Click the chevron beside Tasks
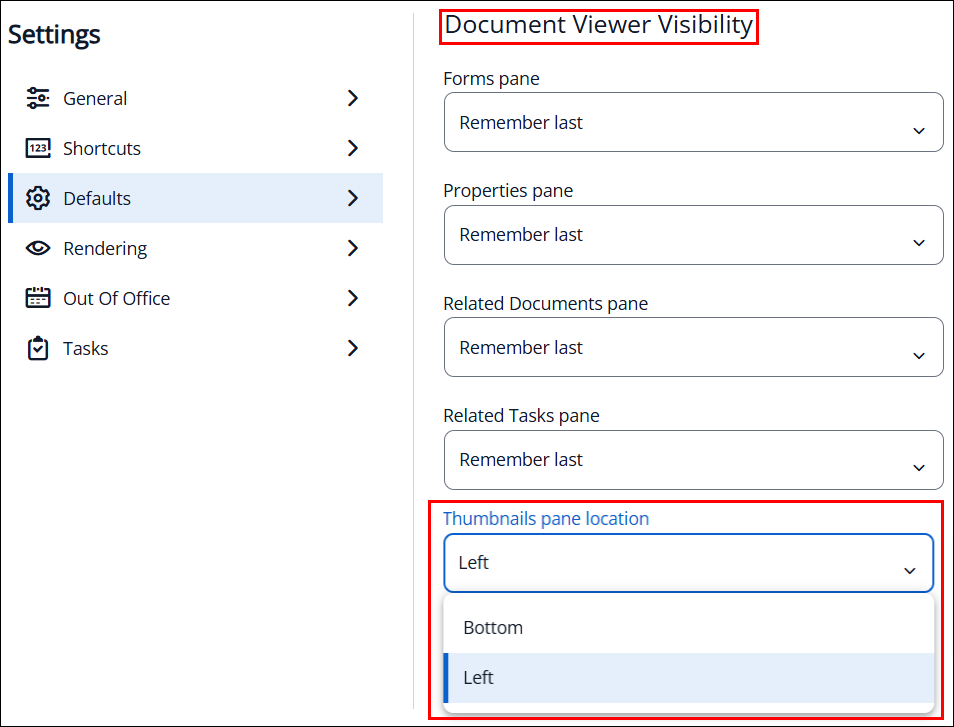 pyautogui.click(x=353, y=349)
